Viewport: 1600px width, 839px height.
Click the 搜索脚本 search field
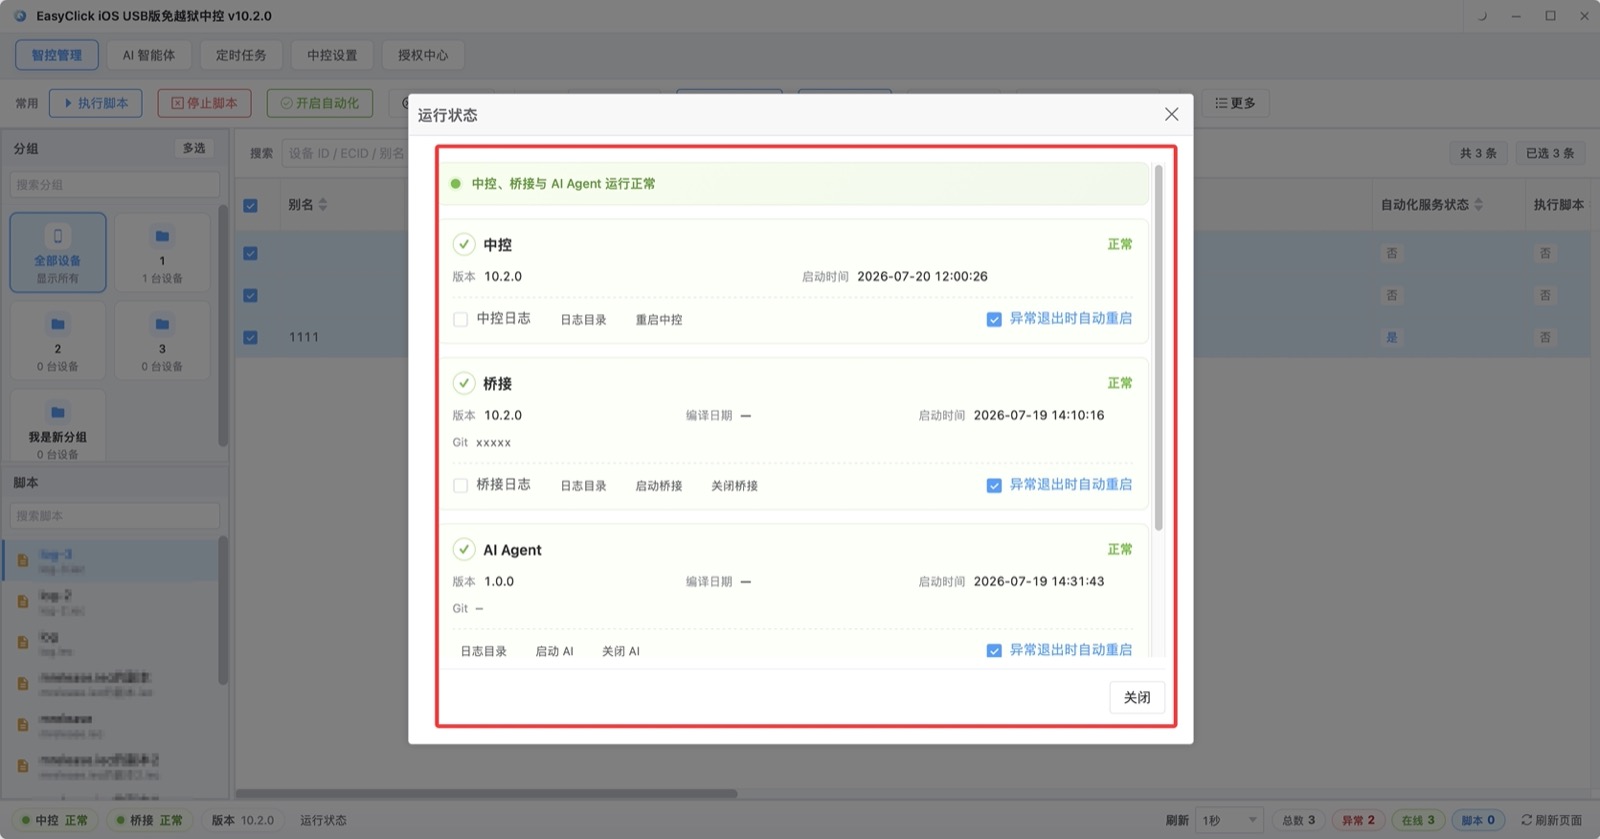[115, 516]
